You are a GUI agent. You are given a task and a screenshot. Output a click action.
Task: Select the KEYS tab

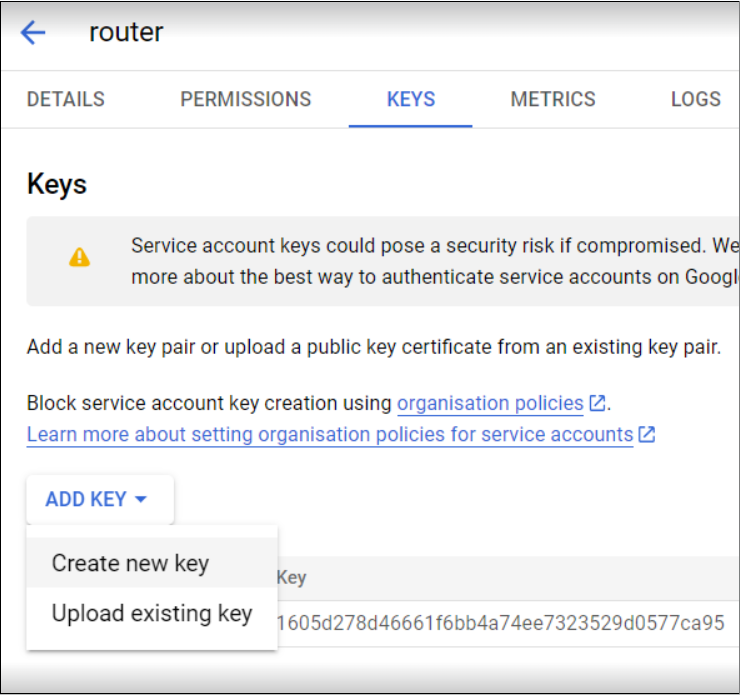point(411,100)
